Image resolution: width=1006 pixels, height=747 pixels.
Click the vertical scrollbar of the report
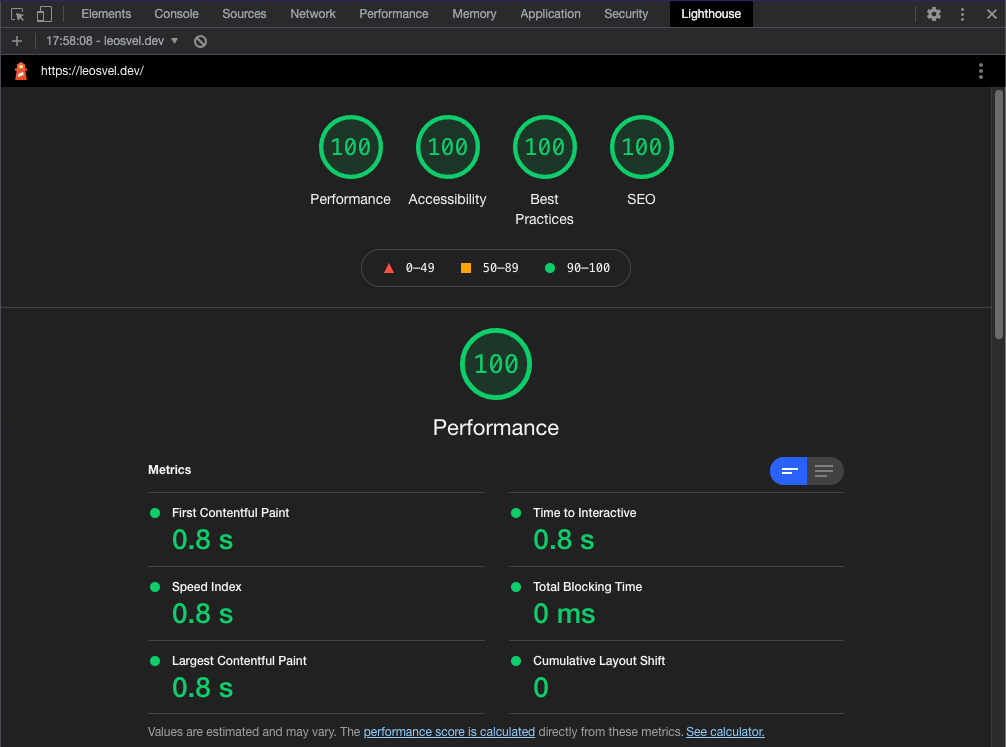click(x=998, y=215)
